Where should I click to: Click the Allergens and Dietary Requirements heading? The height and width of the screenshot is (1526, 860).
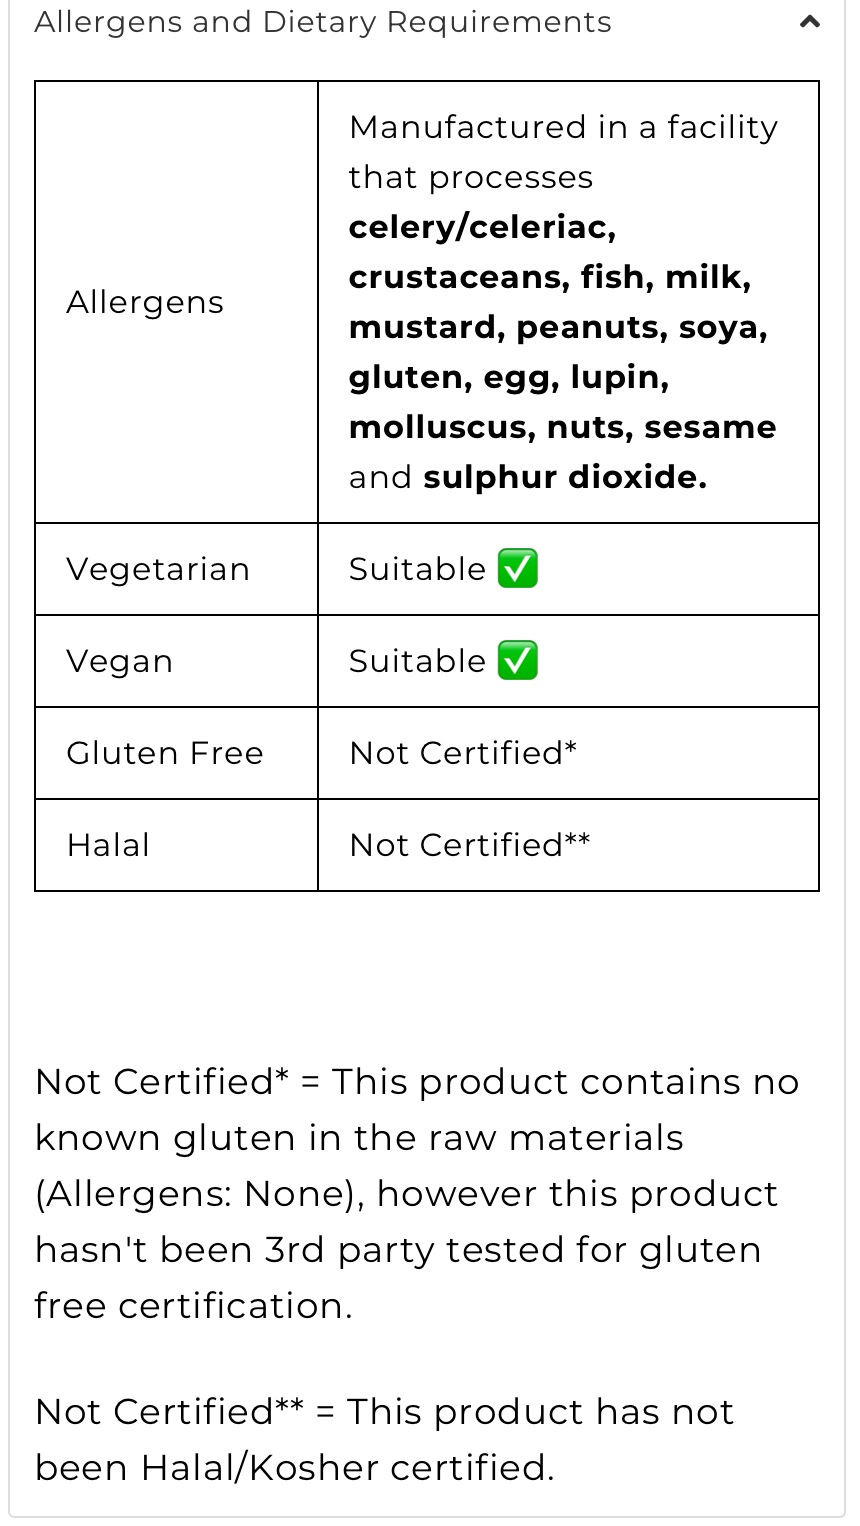pyautogui.click(x=323, y=22)
